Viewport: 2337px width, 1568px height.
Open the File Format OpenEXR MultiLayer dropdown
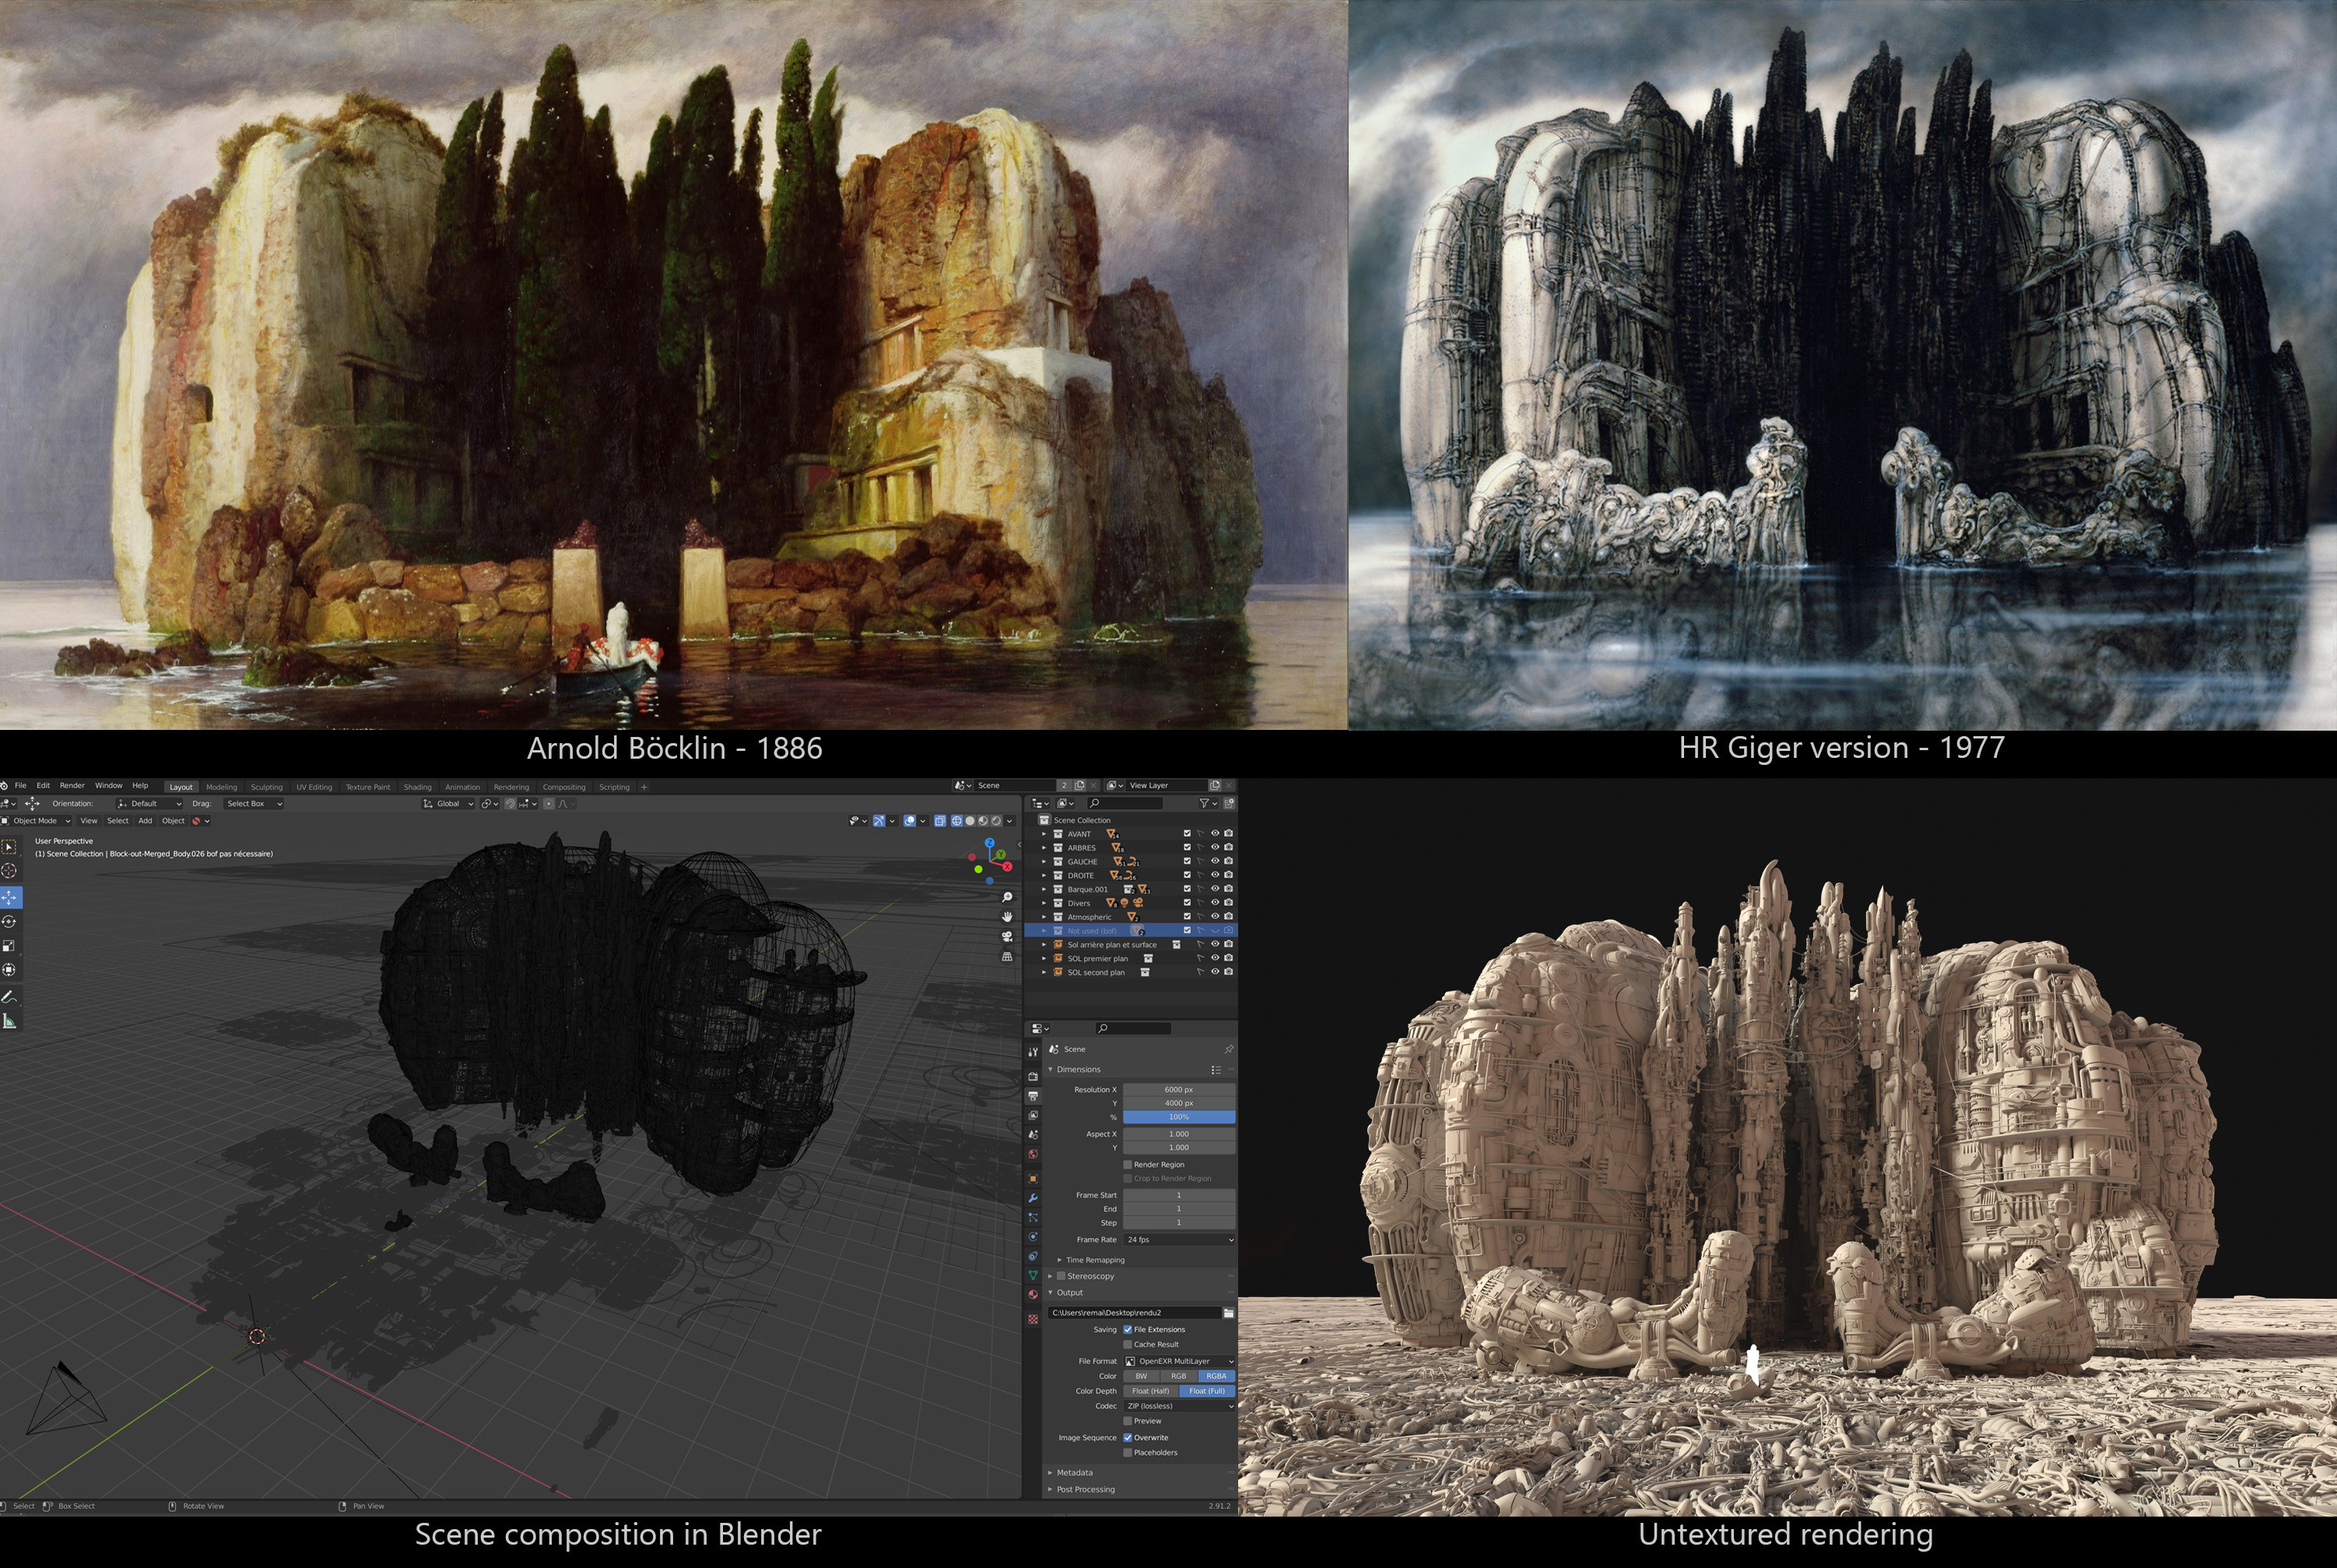click(x=1179, y=1362)
